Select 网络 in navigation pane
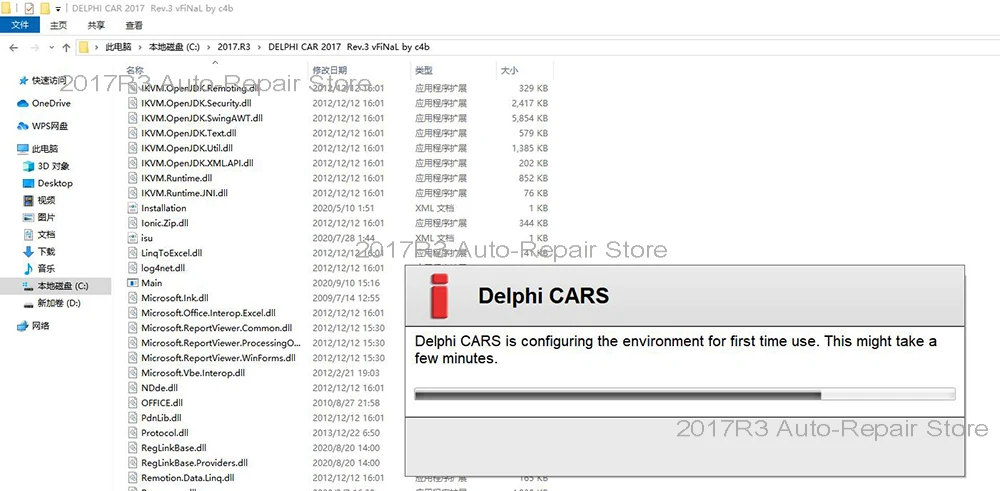1000x491 pixels. (x=41, y=326)
